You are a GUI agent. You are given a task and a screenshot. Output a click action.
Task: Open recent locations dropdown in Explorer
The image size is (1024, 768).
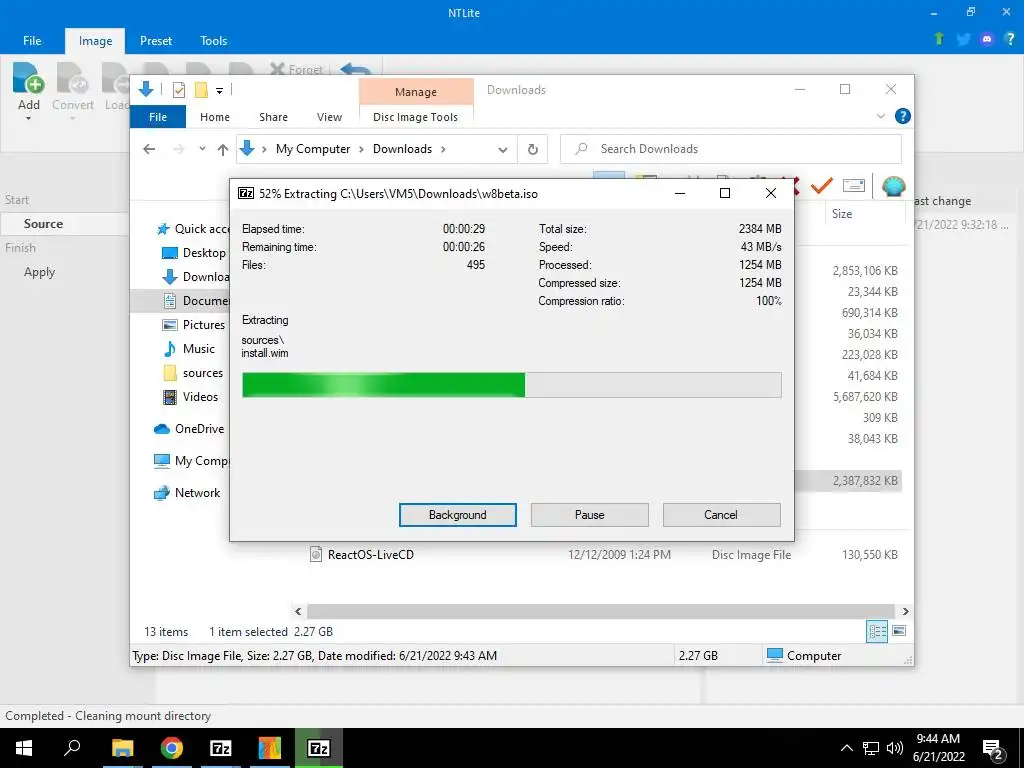(x=202, y=149)
